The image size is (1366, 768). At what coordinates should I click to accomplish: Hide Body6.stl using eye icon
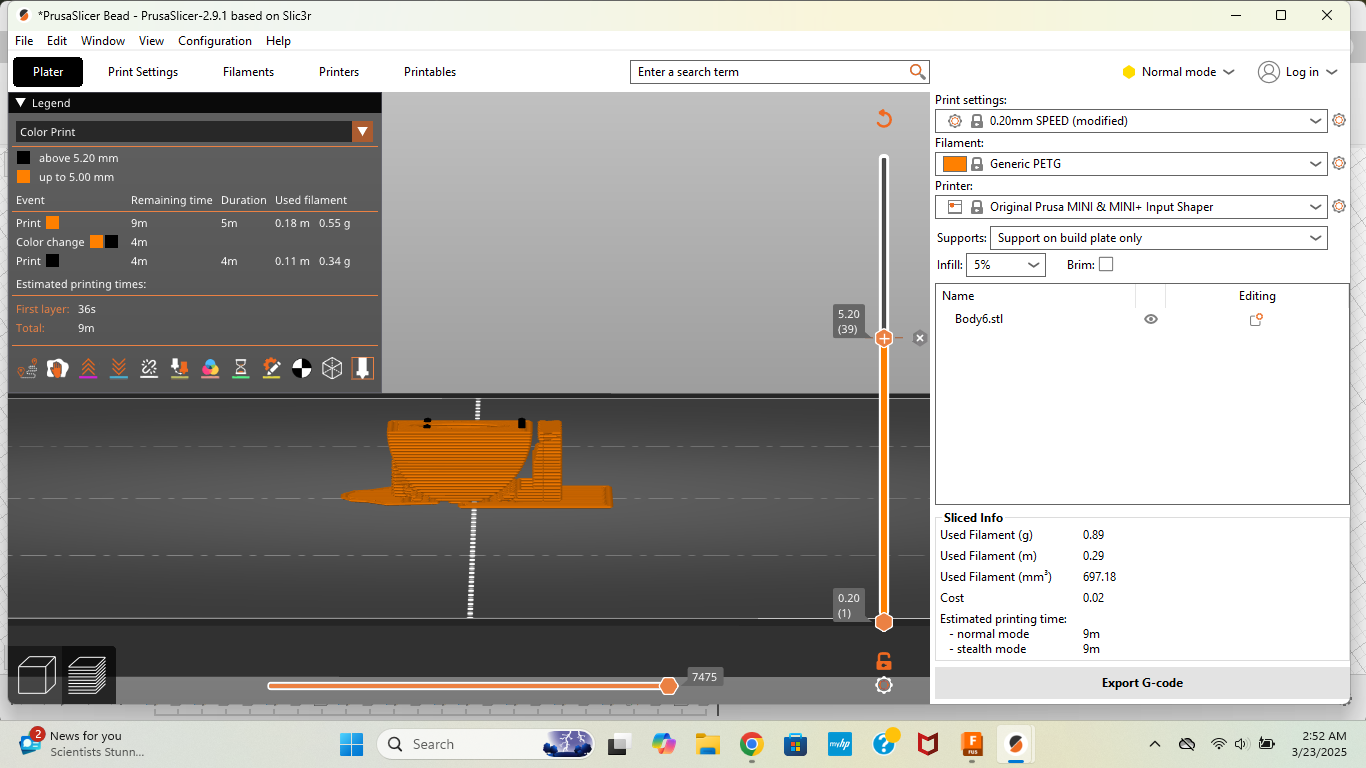1151,320
